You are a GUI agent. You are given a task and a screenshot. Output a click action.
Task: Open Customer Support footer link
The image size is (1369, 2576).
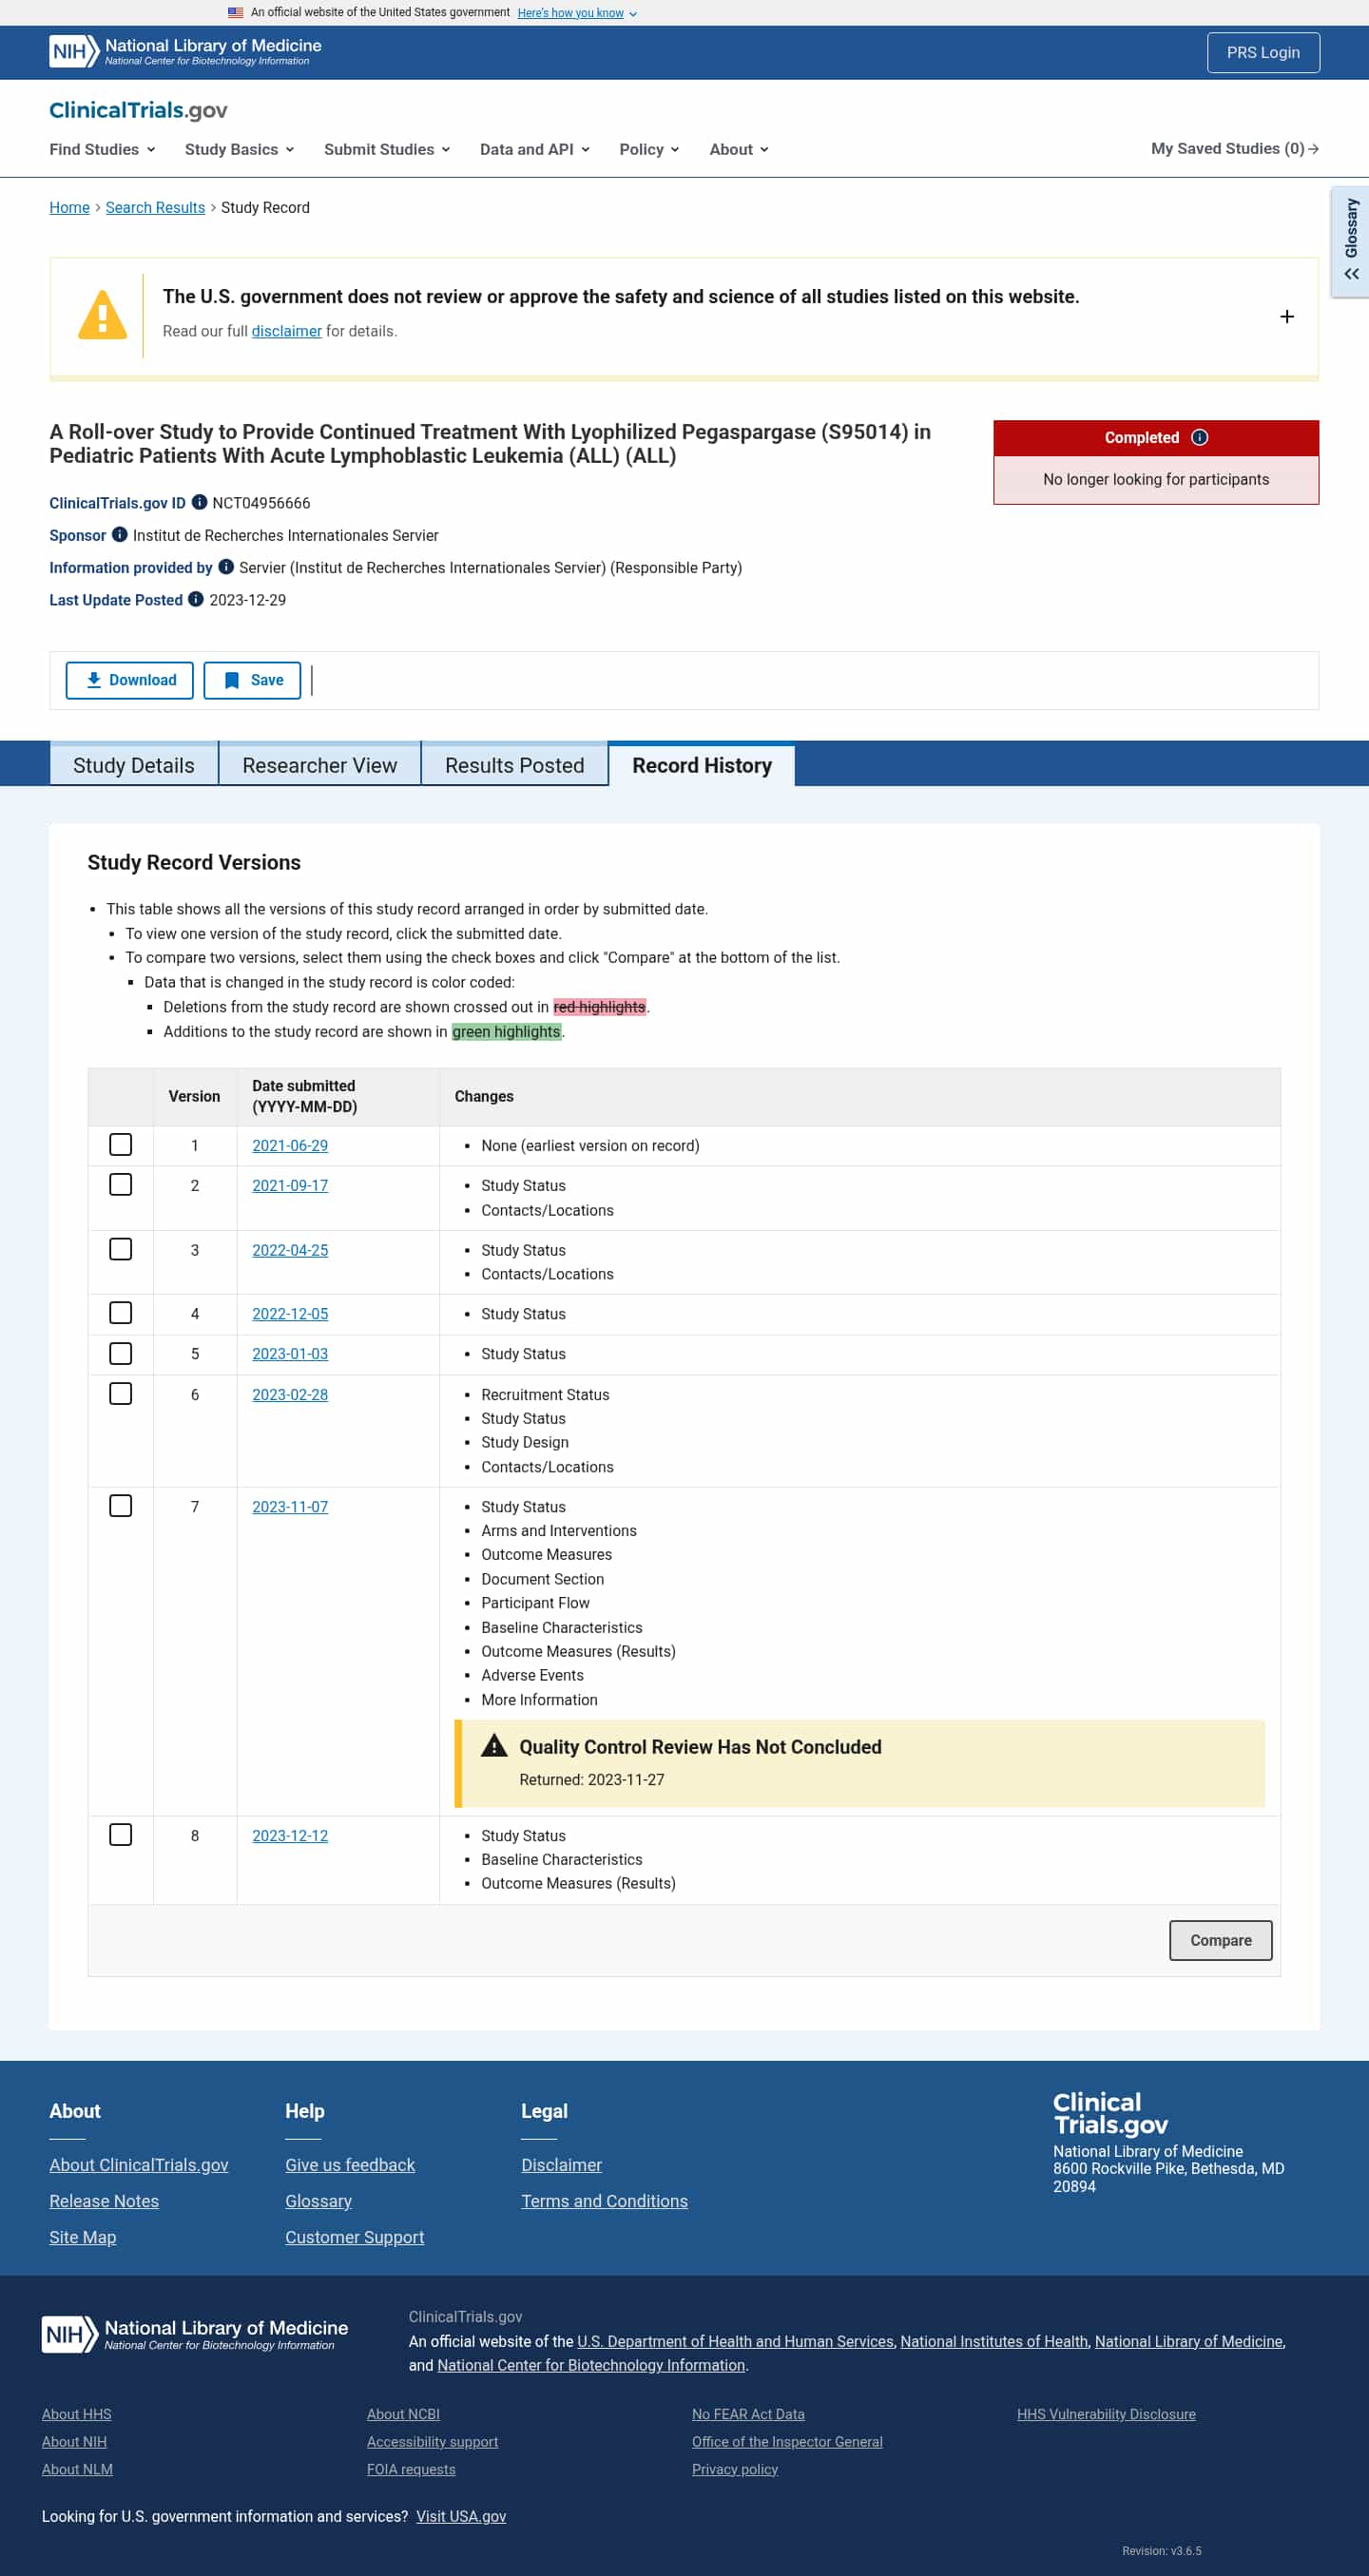pos(354,2237)
